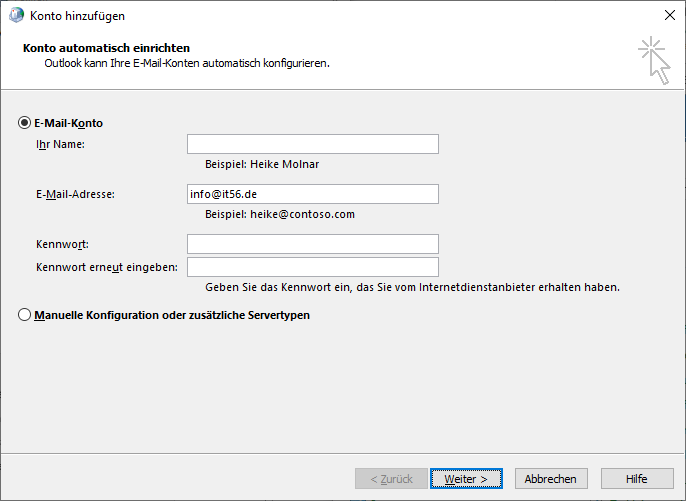This screenshot has height=501, width=686.
Task: Click the Konto hinzufügen title bar text
Action: click(x=77, y=16)
